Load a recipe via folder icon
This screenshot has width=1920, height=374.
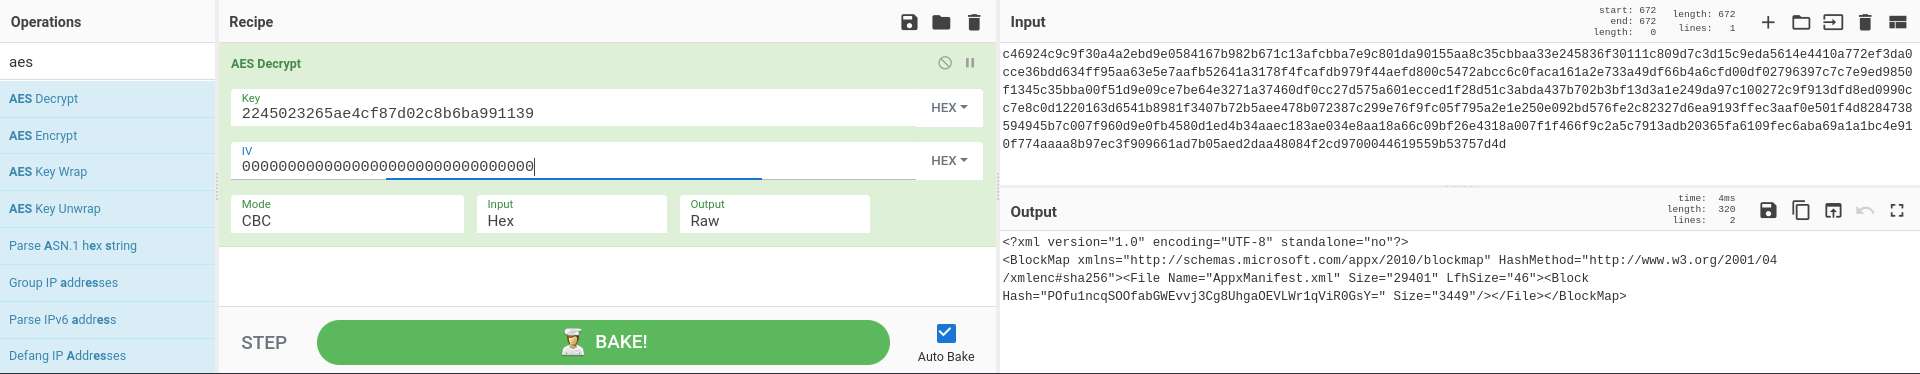pos(941,22)
